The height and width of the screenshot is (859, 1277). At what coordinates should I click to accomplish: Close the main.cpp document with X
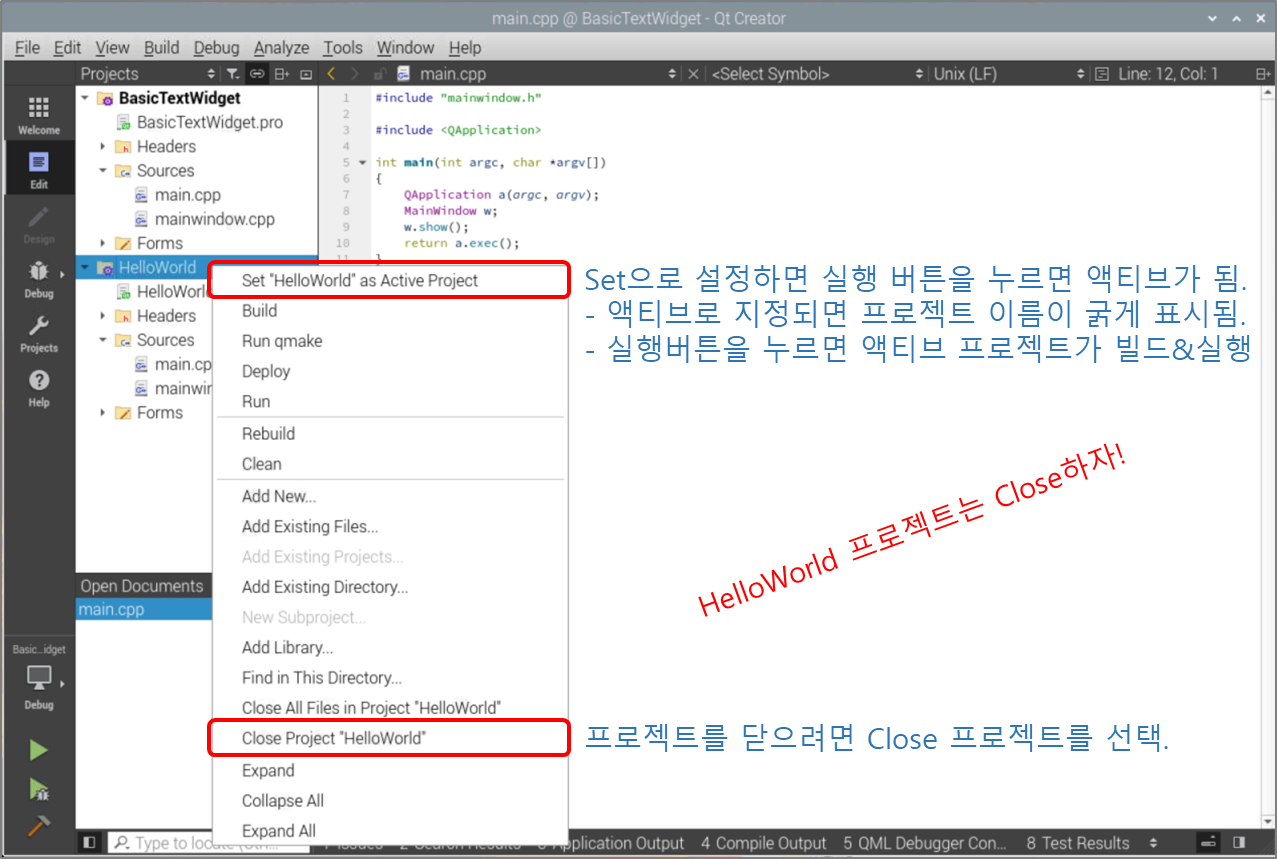pyautogui.click(x=694, y=74)
